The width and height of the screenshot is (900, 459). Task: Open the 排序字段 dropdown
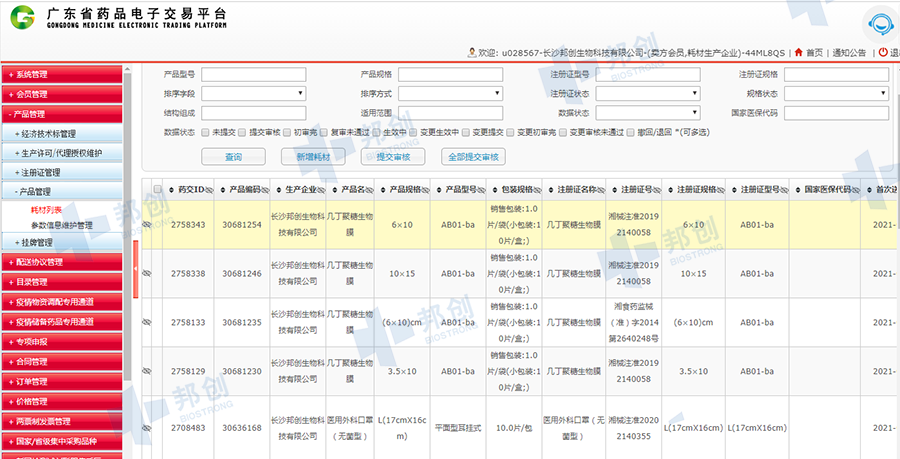(x=253, y=94)
